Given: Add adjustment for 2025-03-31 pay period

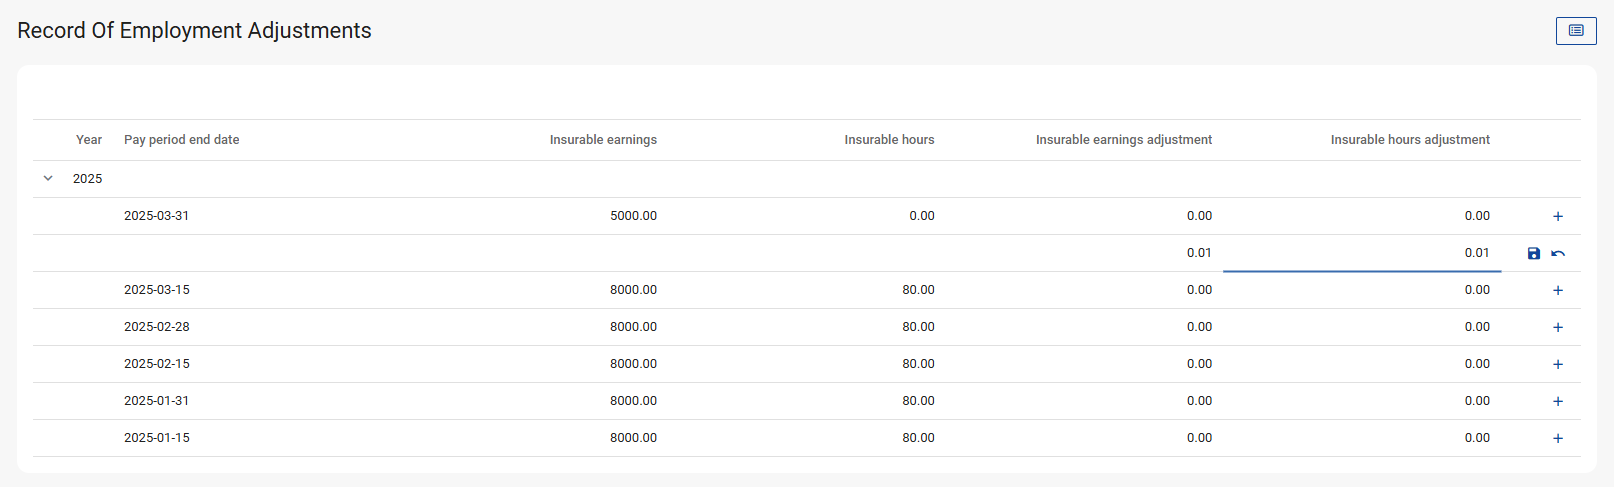Looking at the screenshot, I should pyautogui.click(x=1557, y=217).
